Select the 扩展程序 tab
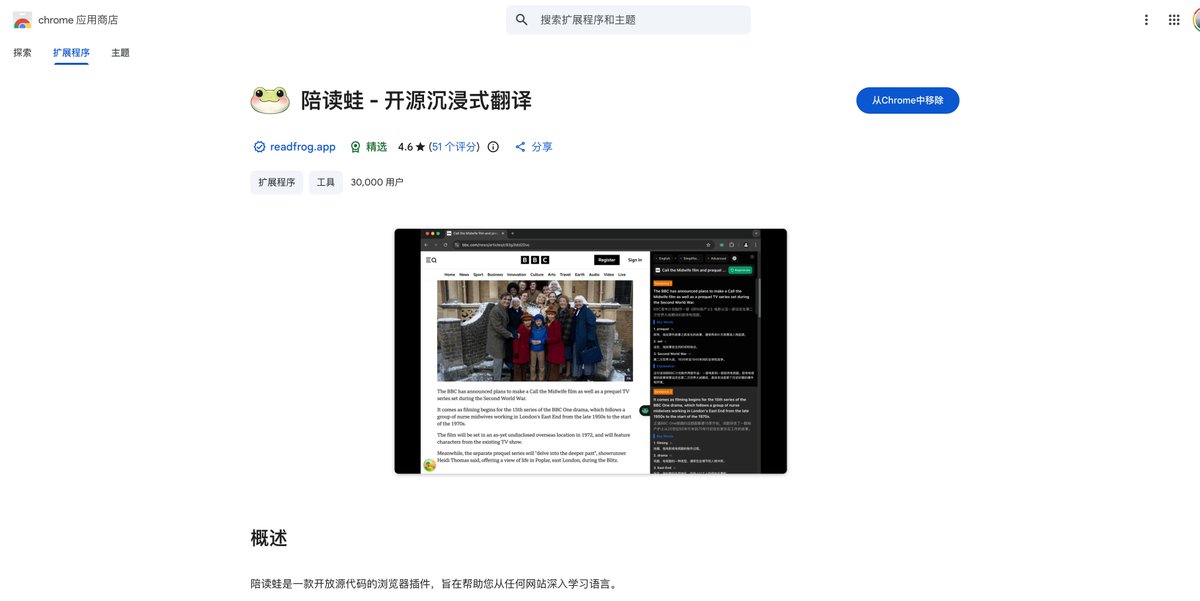This screenshot has width=1200, height=601. 71,53
